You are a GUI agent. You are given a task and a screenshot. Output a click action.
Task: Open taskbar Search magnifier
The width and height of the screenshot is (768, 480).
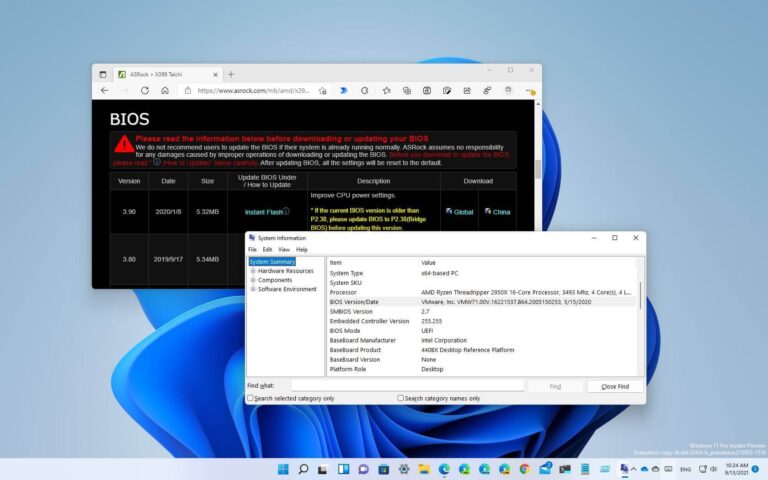[303, 469]
